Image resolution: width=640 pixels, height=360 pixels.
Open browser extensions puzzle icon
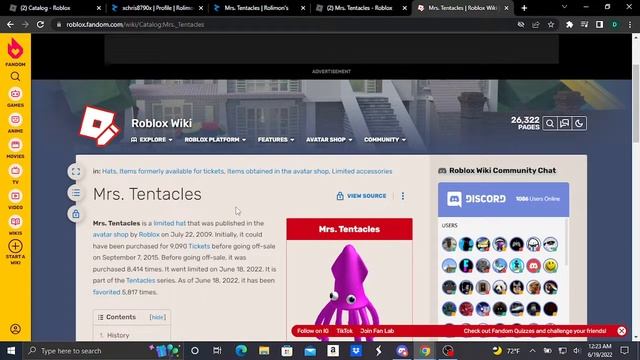point(569,24)
